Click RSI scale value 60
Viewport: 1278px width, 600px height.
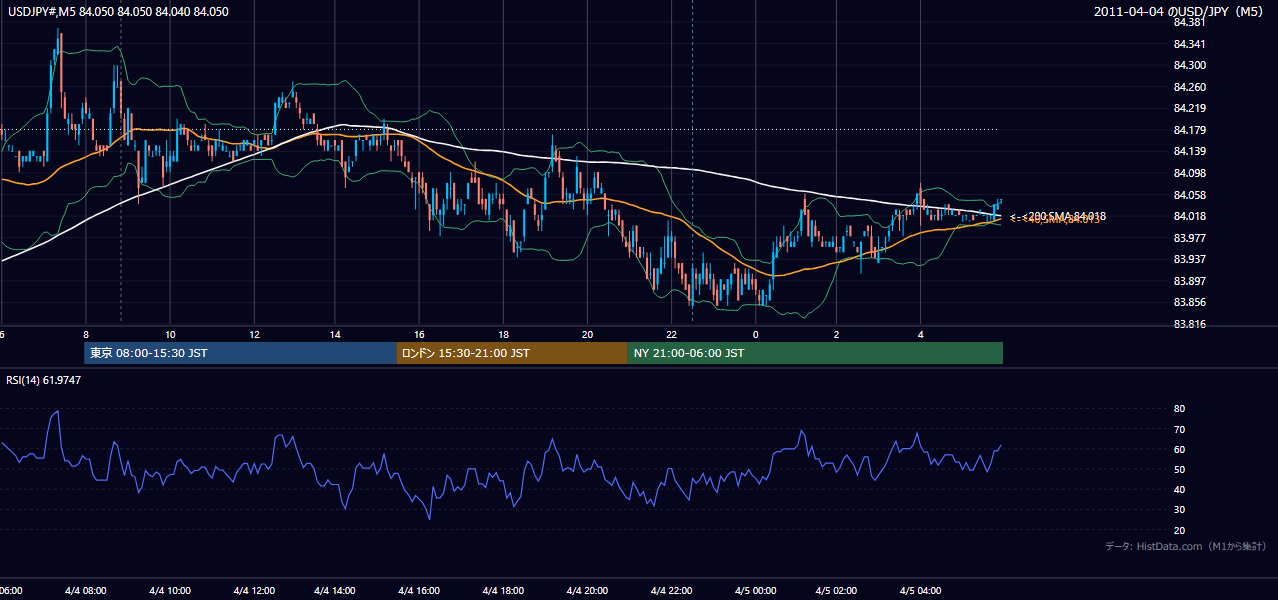coord(1179,449)
